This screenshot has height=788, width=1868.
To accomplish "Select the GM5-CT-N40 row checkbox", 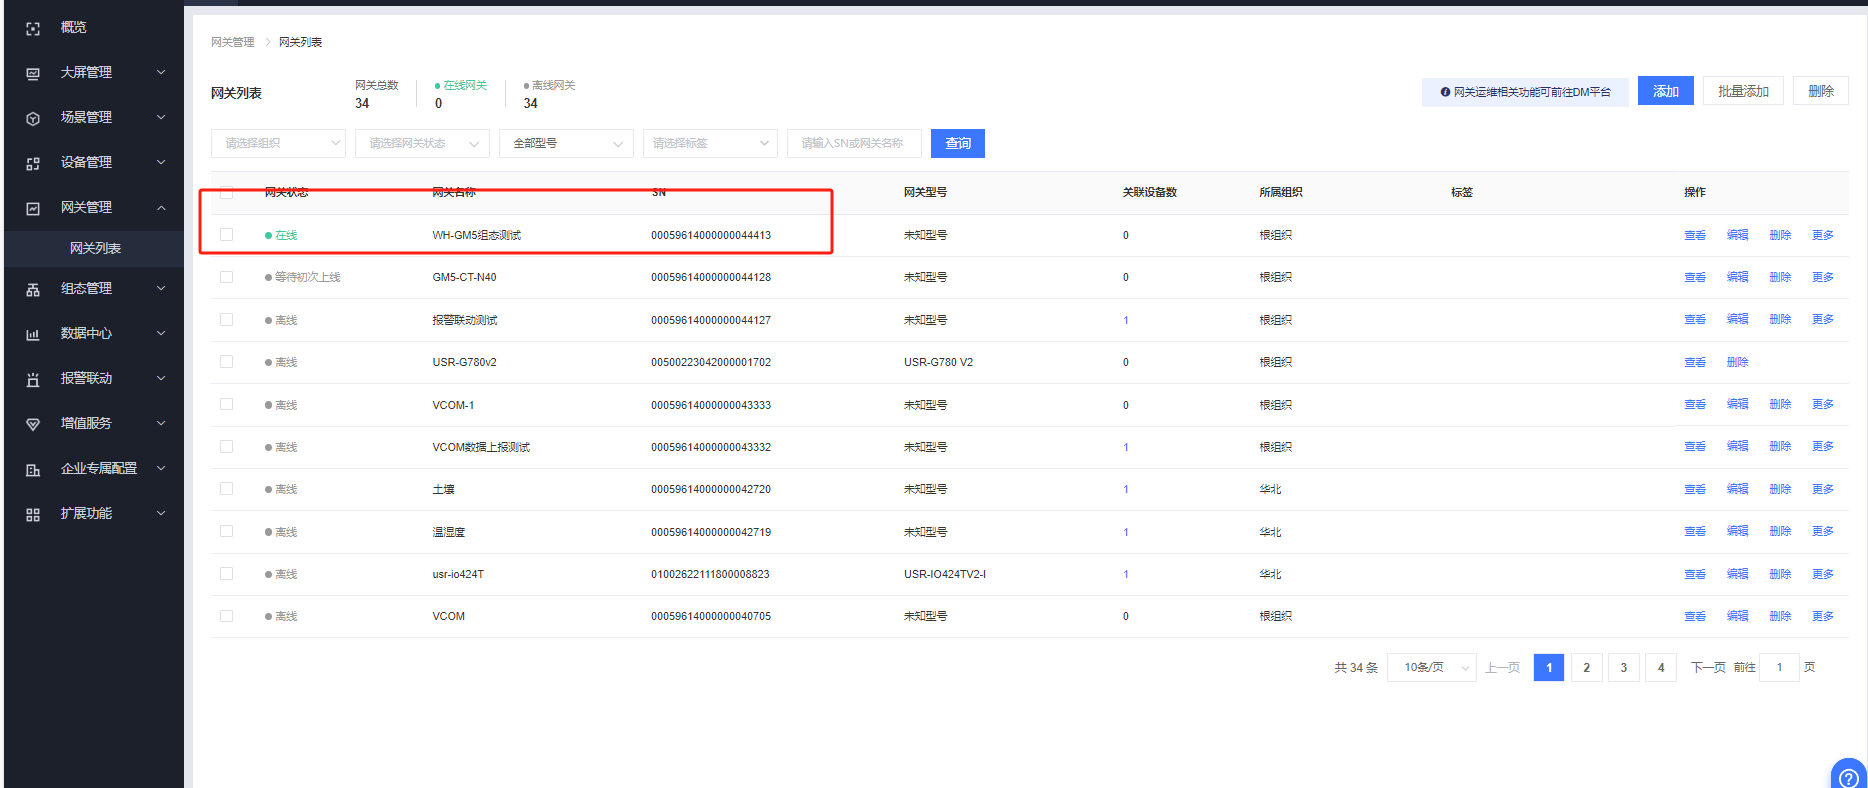I will tap(227, 277).
